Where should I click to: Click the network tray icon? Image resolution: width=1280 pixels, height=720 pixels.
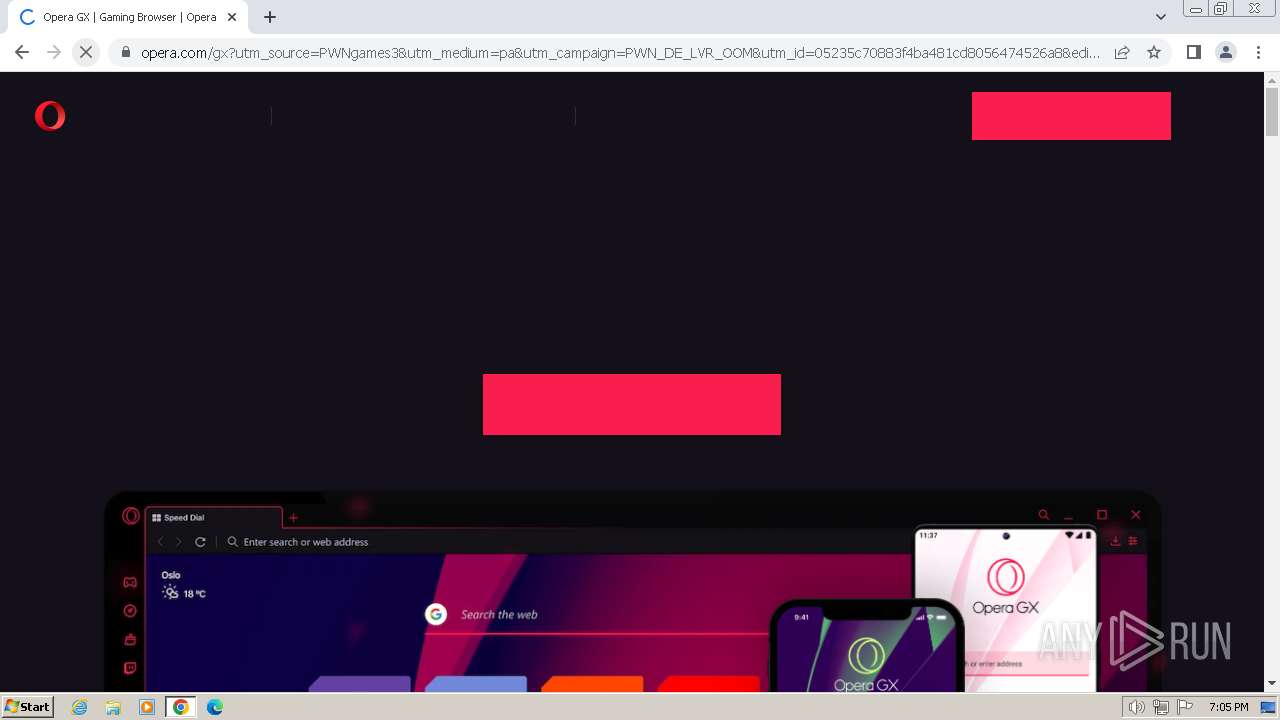1161,707
